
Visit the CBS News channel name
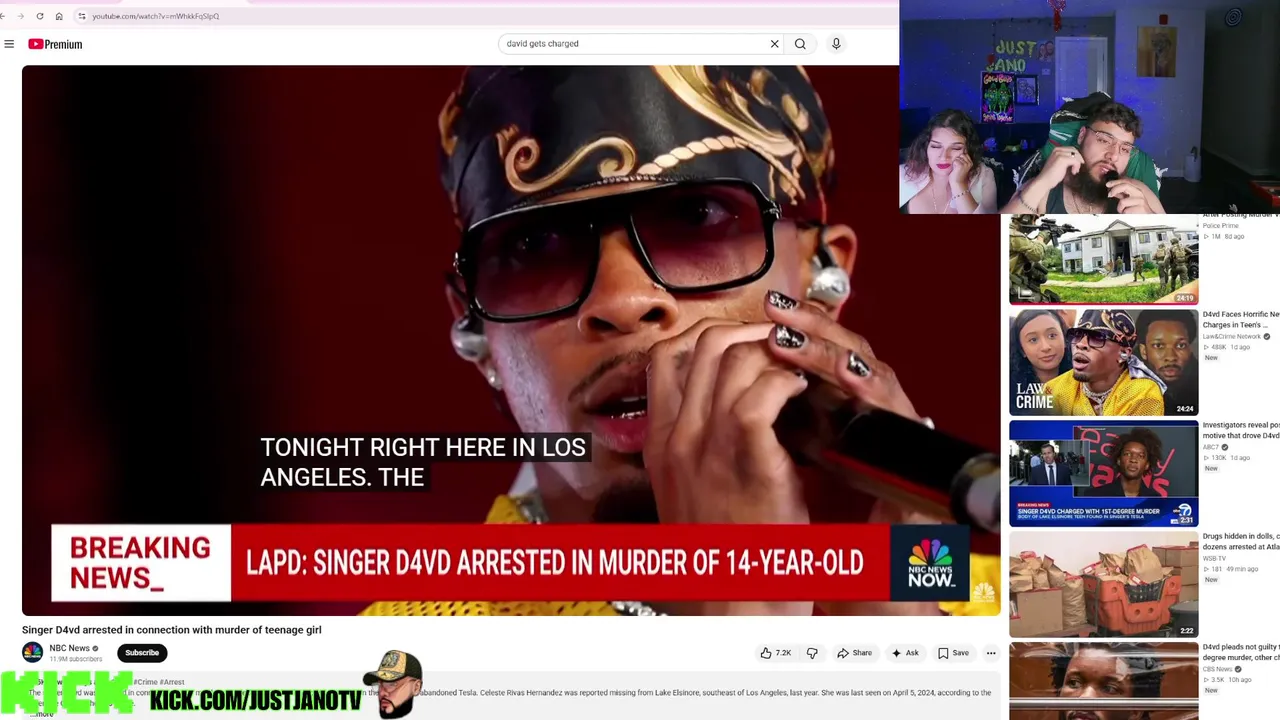1217,670
